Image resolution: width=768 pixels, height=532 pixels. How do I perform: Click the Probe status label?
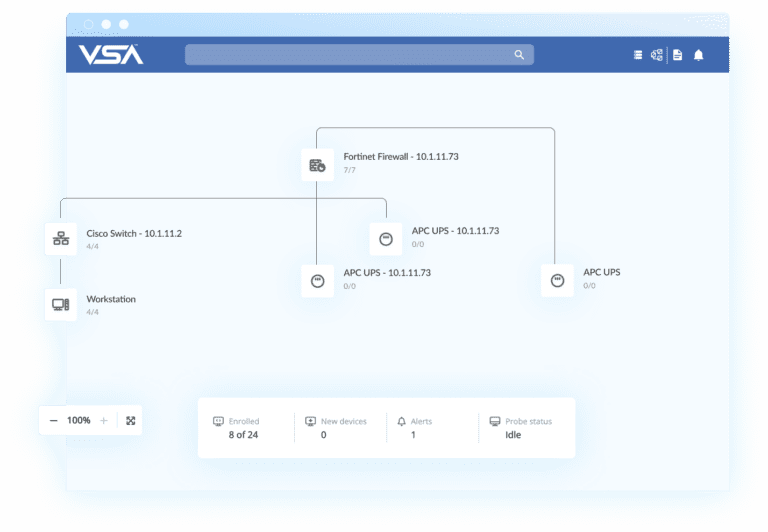tap(528, 421)
